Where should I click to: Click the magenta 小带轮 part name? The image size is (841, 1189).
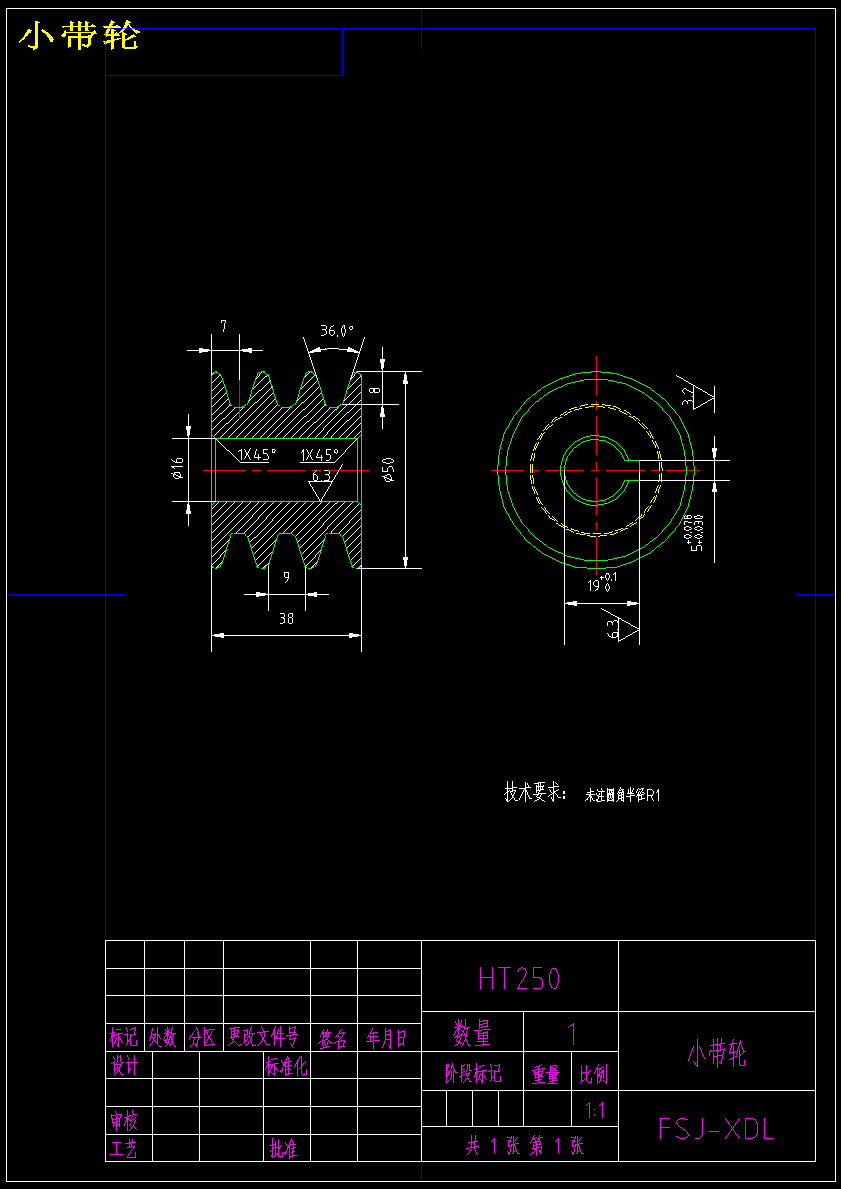[717, 1055]
